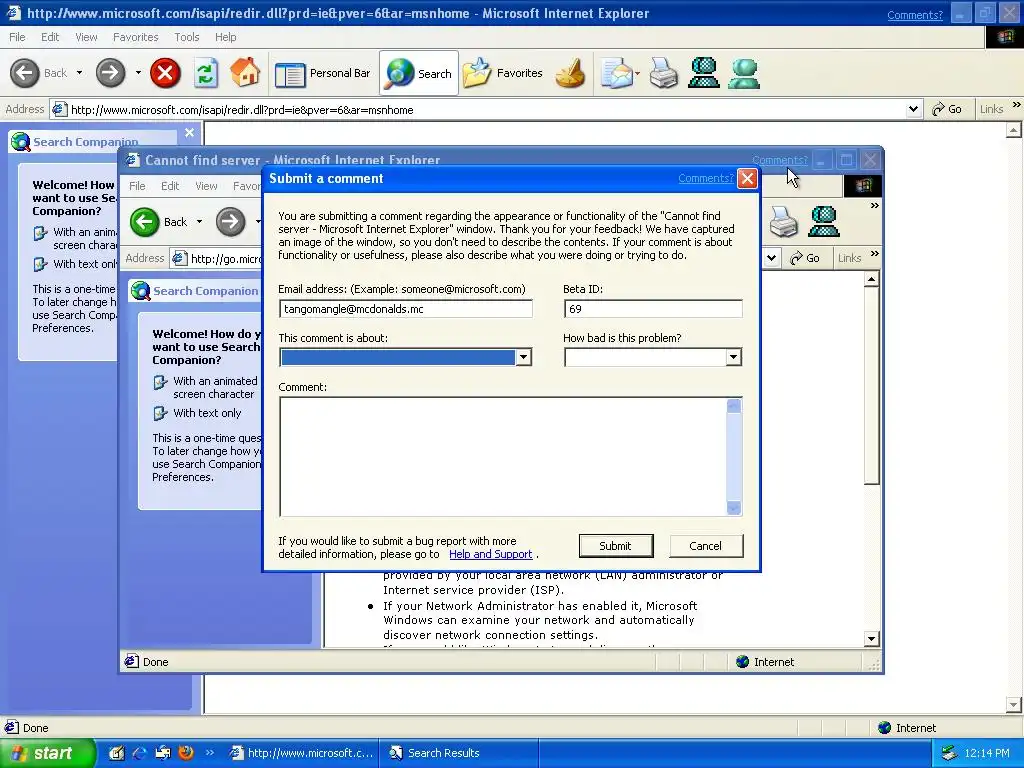Open the Edit menu in main window
Viewport: 1024px width, 768px height.
point(50,37)
